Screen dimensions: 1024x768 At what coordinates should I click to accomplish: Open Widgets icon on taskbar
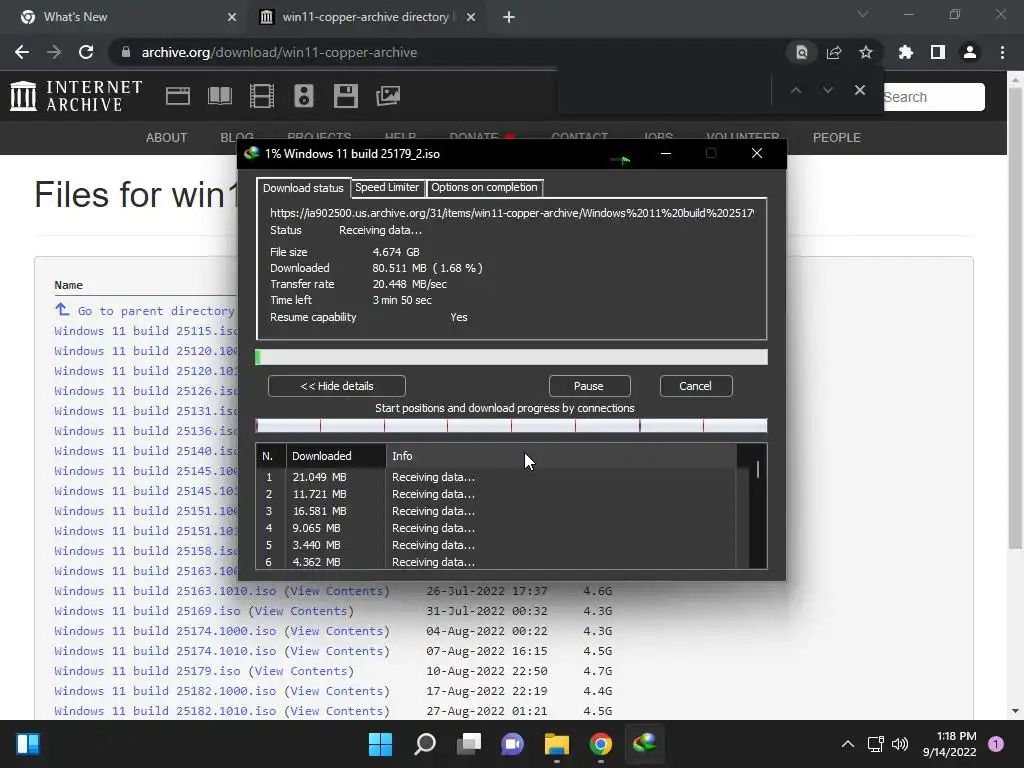[x=28, y=744]
